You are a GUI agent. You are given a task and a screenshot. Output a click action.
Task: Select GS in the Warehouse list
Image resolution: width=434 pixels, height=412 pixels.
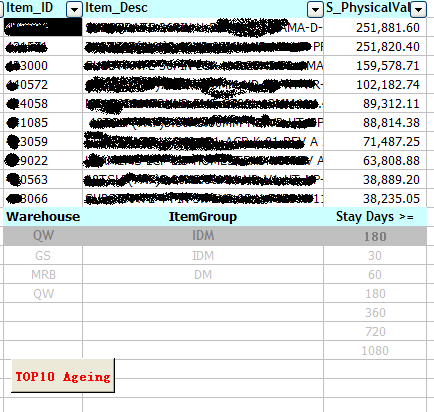pos(43,256)
